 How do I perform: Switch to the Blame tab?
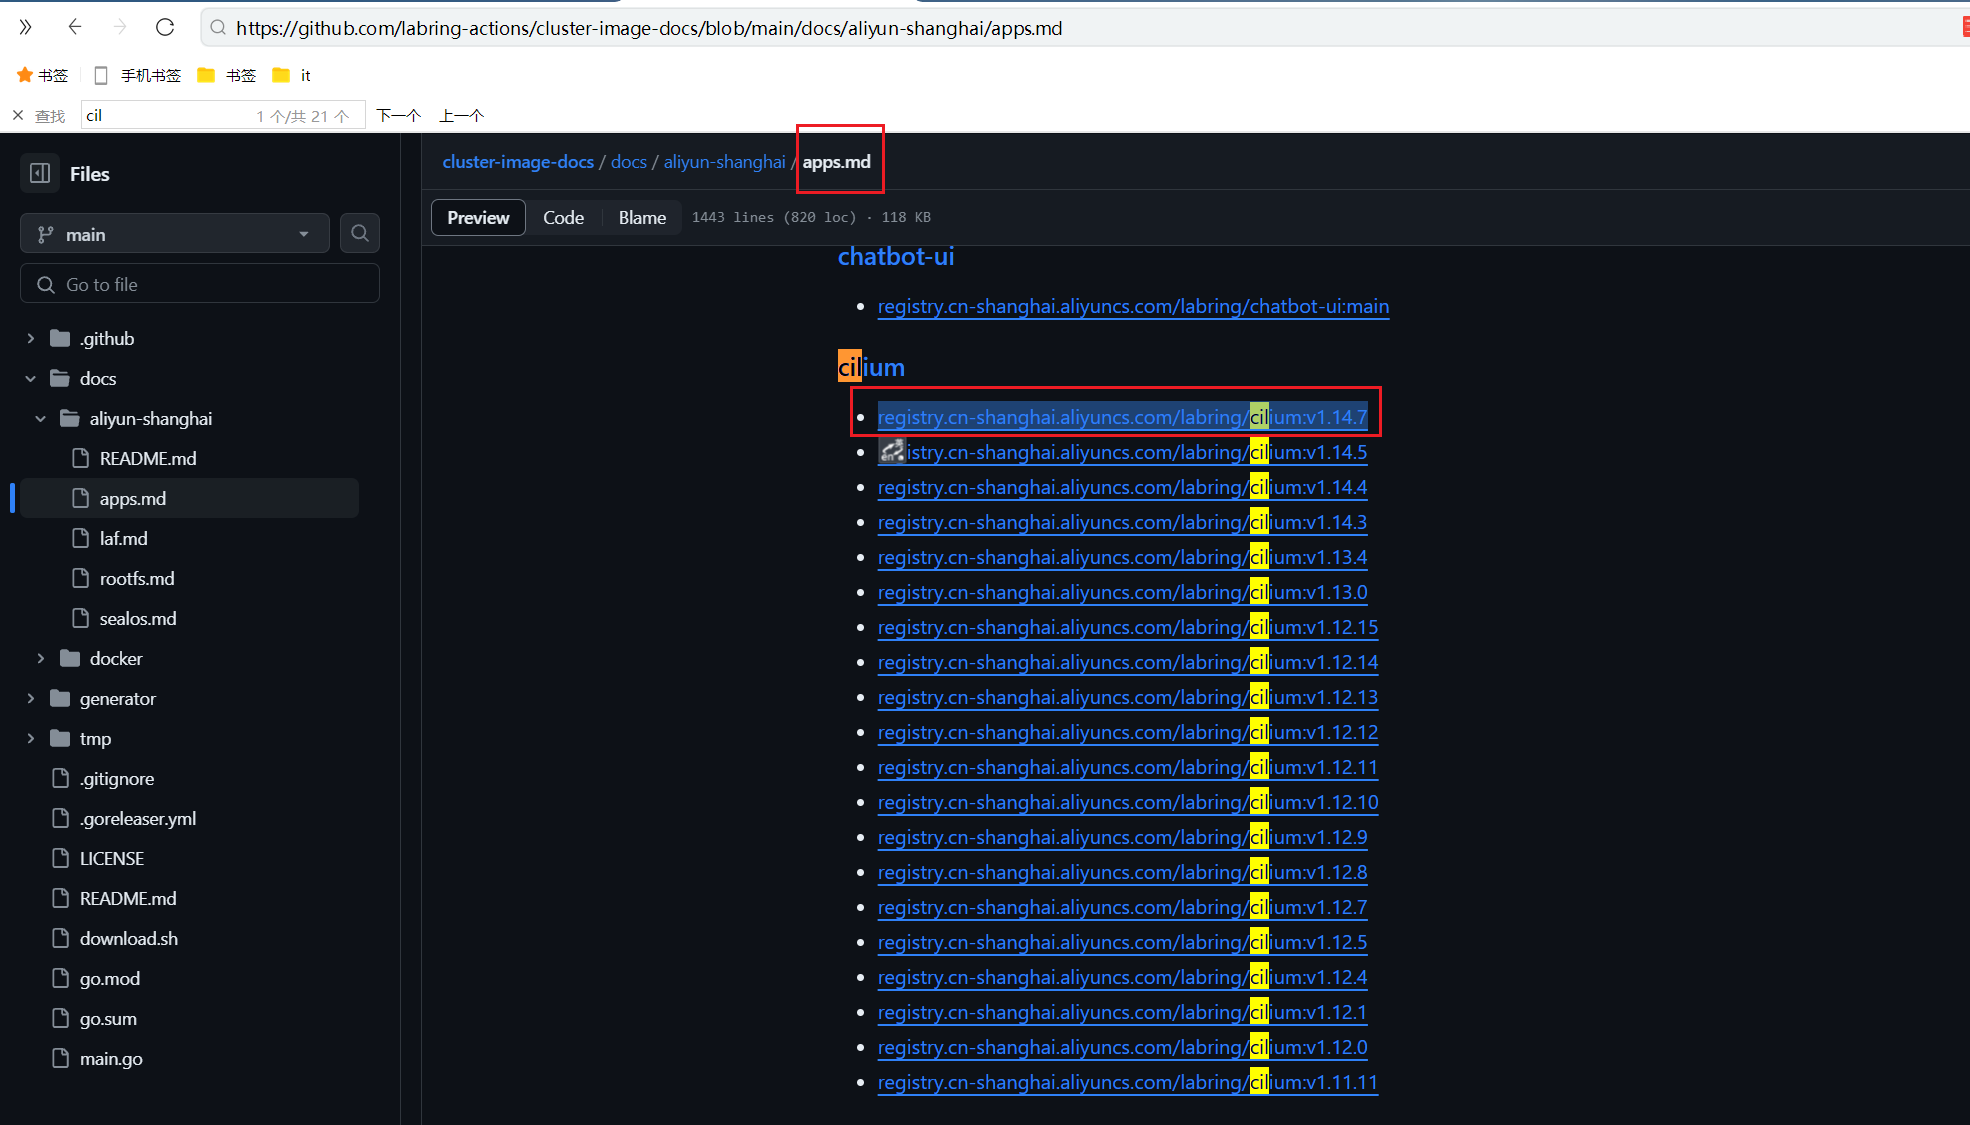point(642,217)
